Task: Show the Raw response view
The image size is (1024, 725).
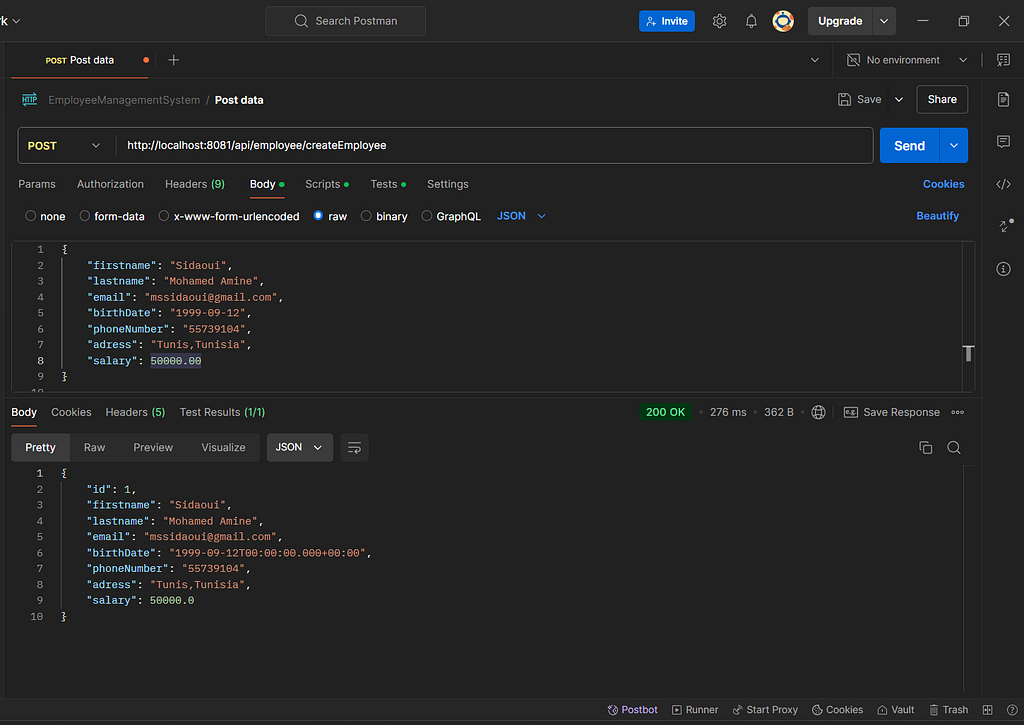Action: point(94,447)
